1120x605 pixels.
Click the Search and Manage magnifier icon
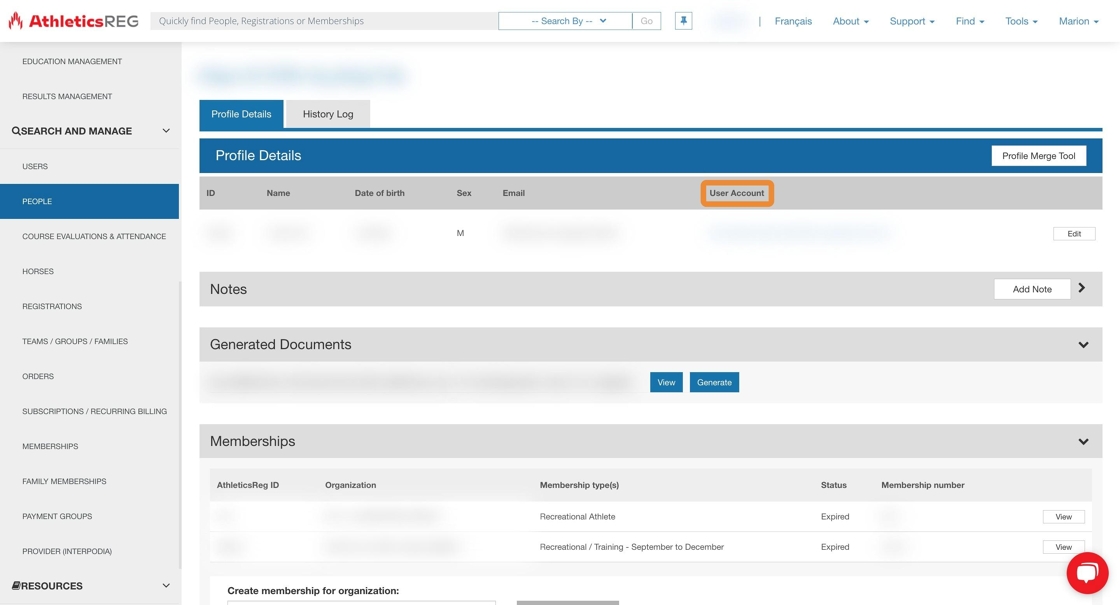point(16,131)
